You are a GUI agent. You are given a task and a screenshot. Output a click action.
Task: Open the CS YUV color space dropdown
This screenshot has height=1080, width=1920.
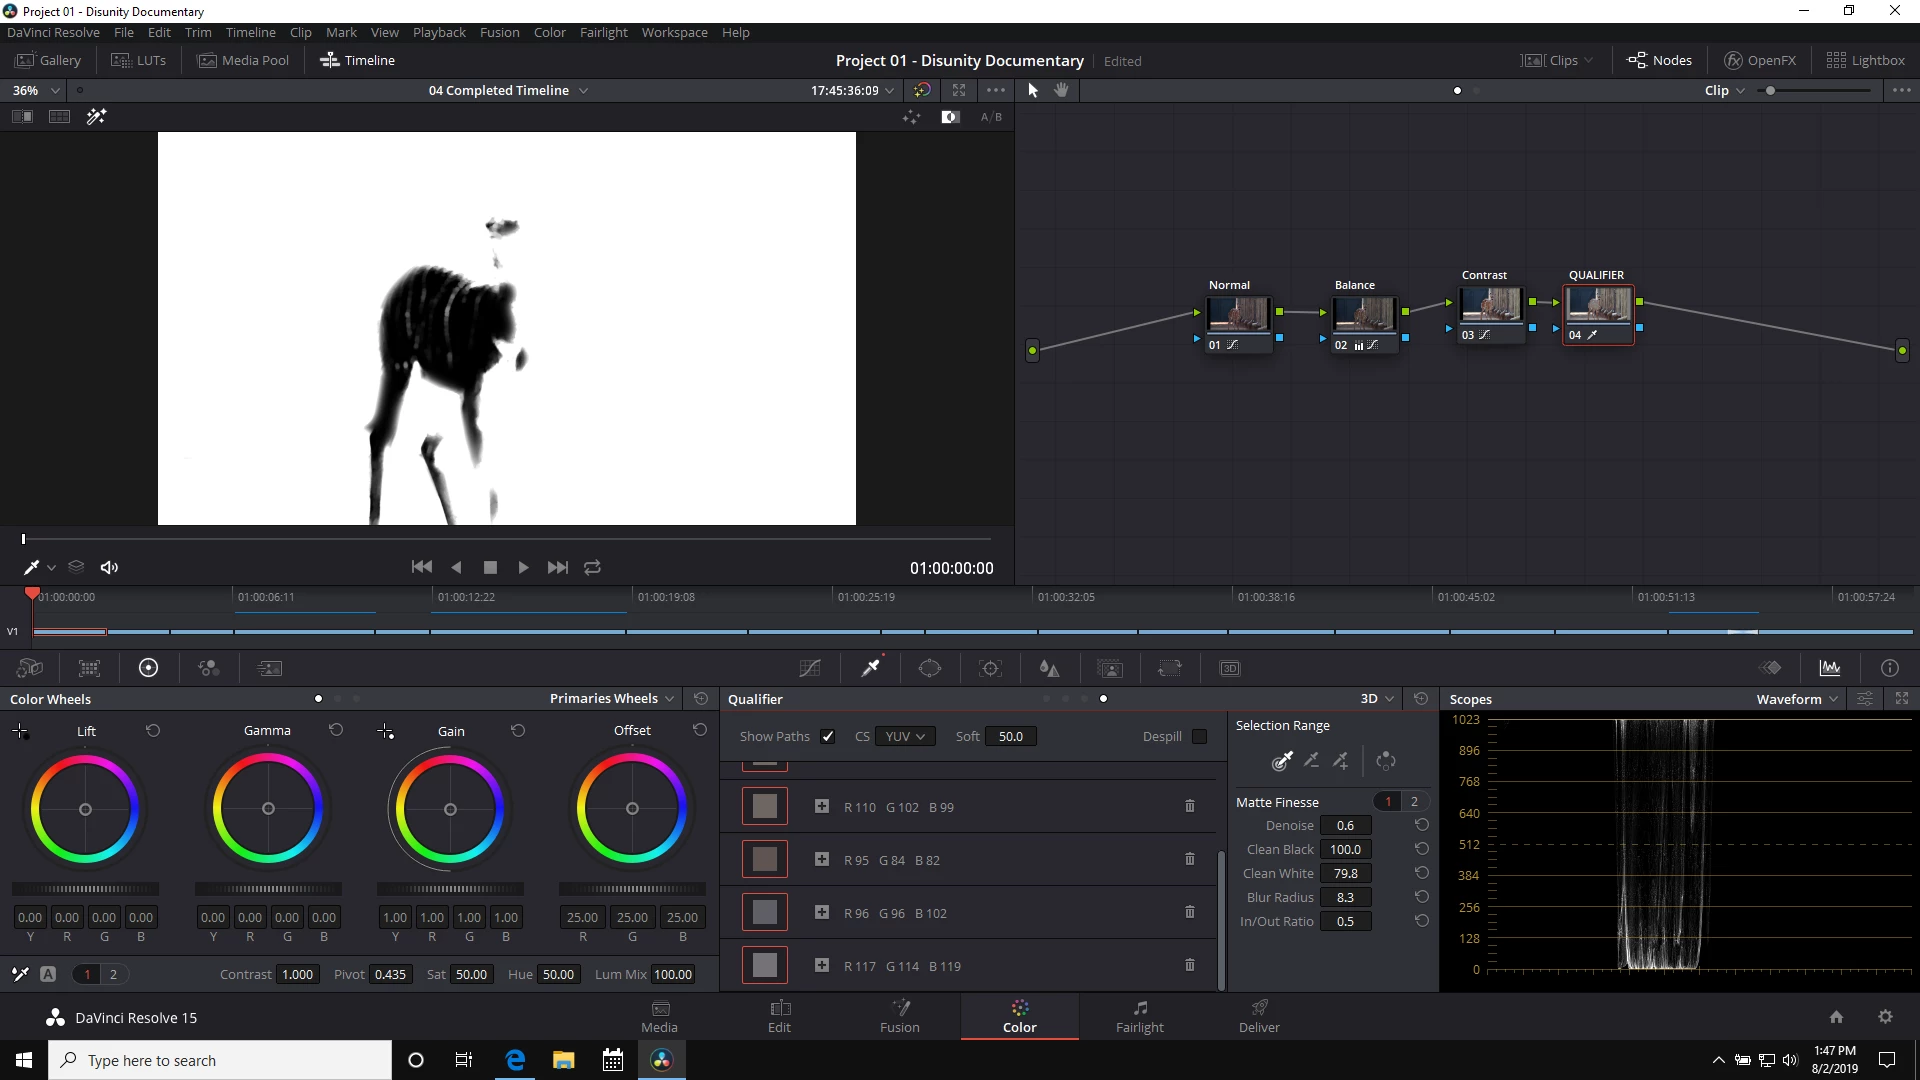click(904, 736)
